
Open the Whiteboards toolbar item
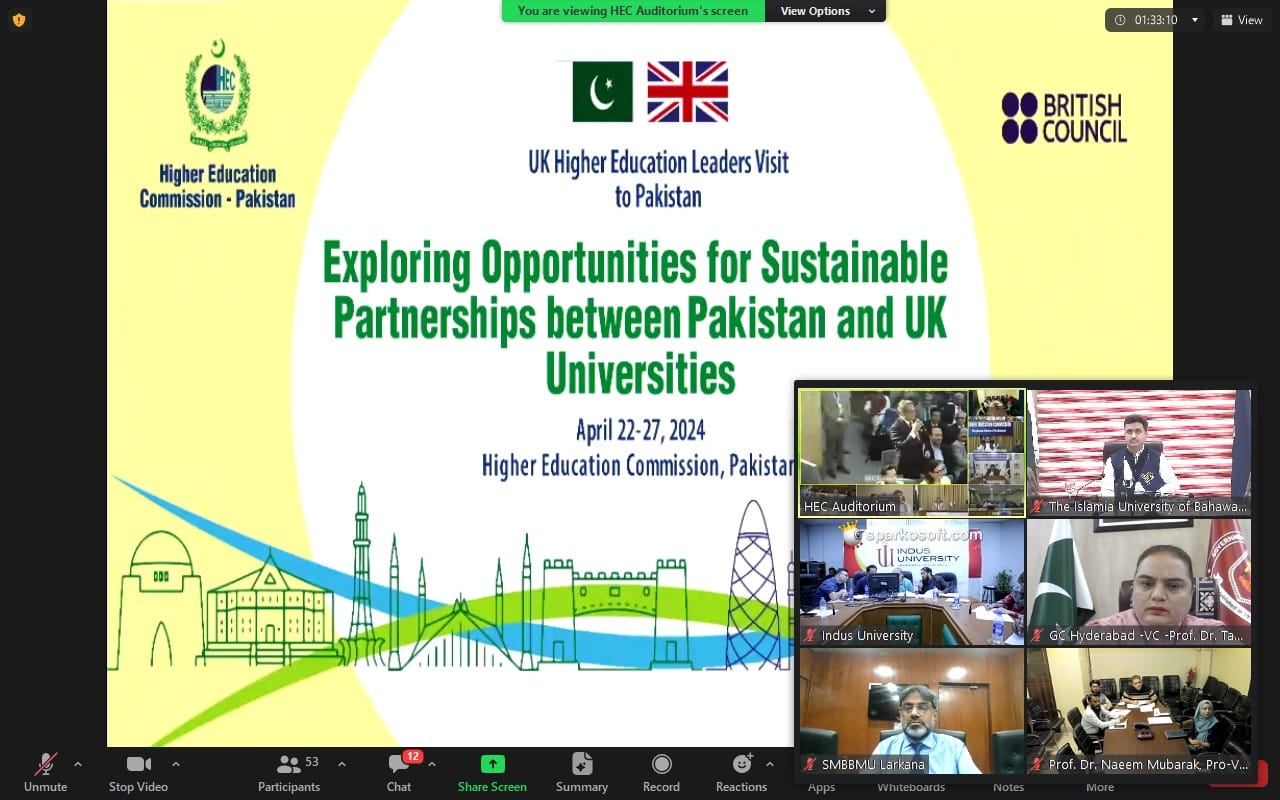[x=911, y=787]
